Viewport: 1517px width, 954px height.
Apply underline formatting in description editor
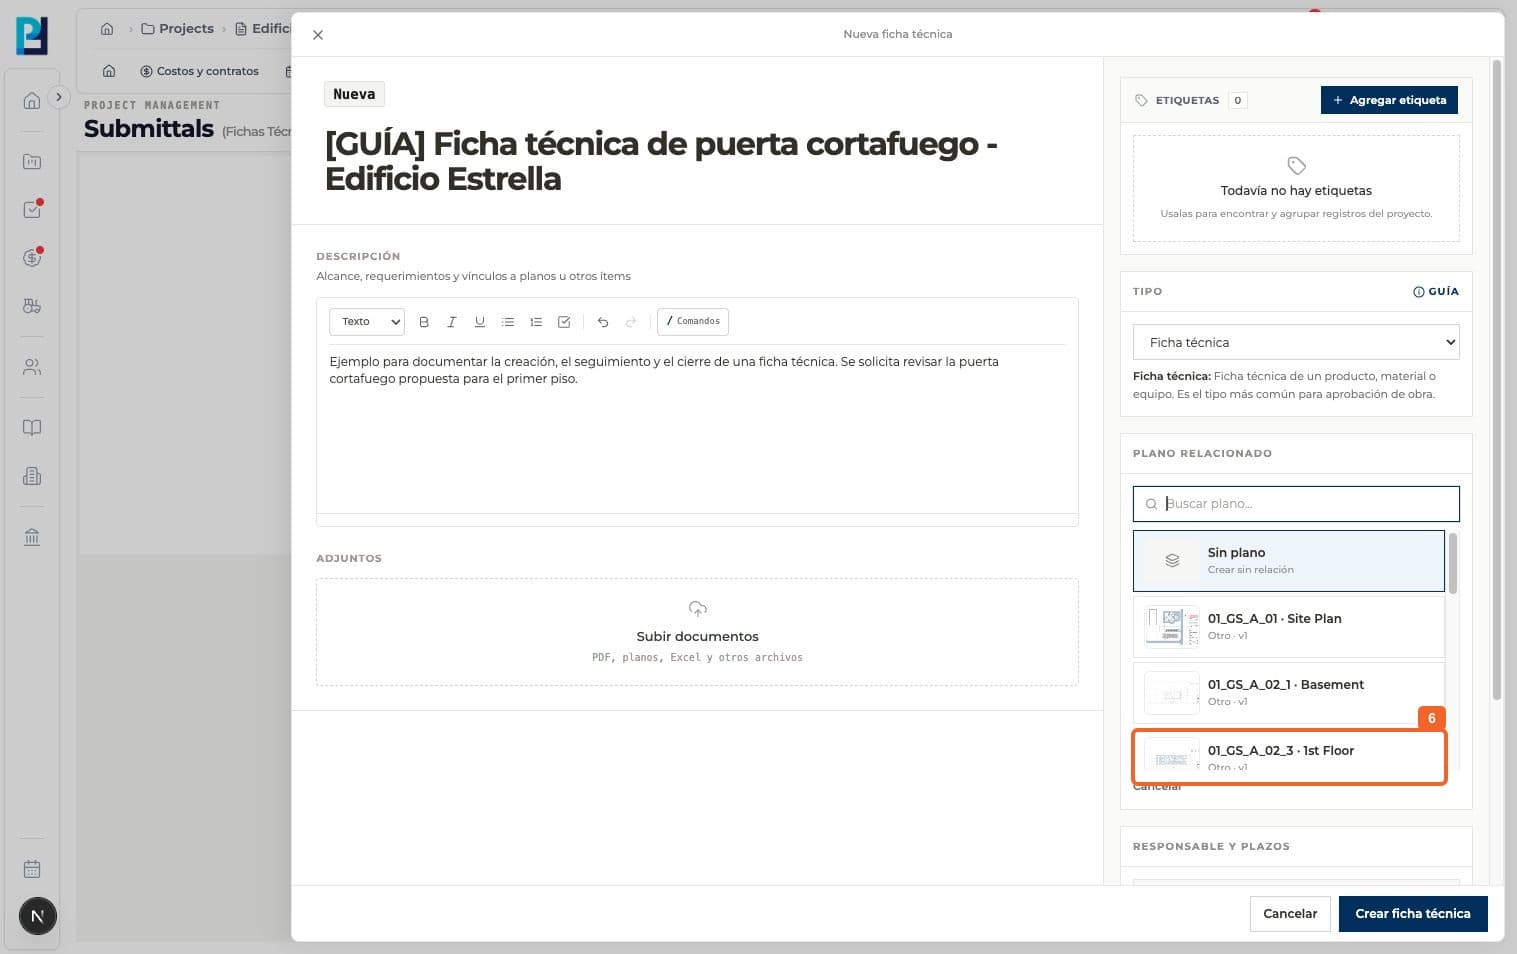tap(480, 322)
